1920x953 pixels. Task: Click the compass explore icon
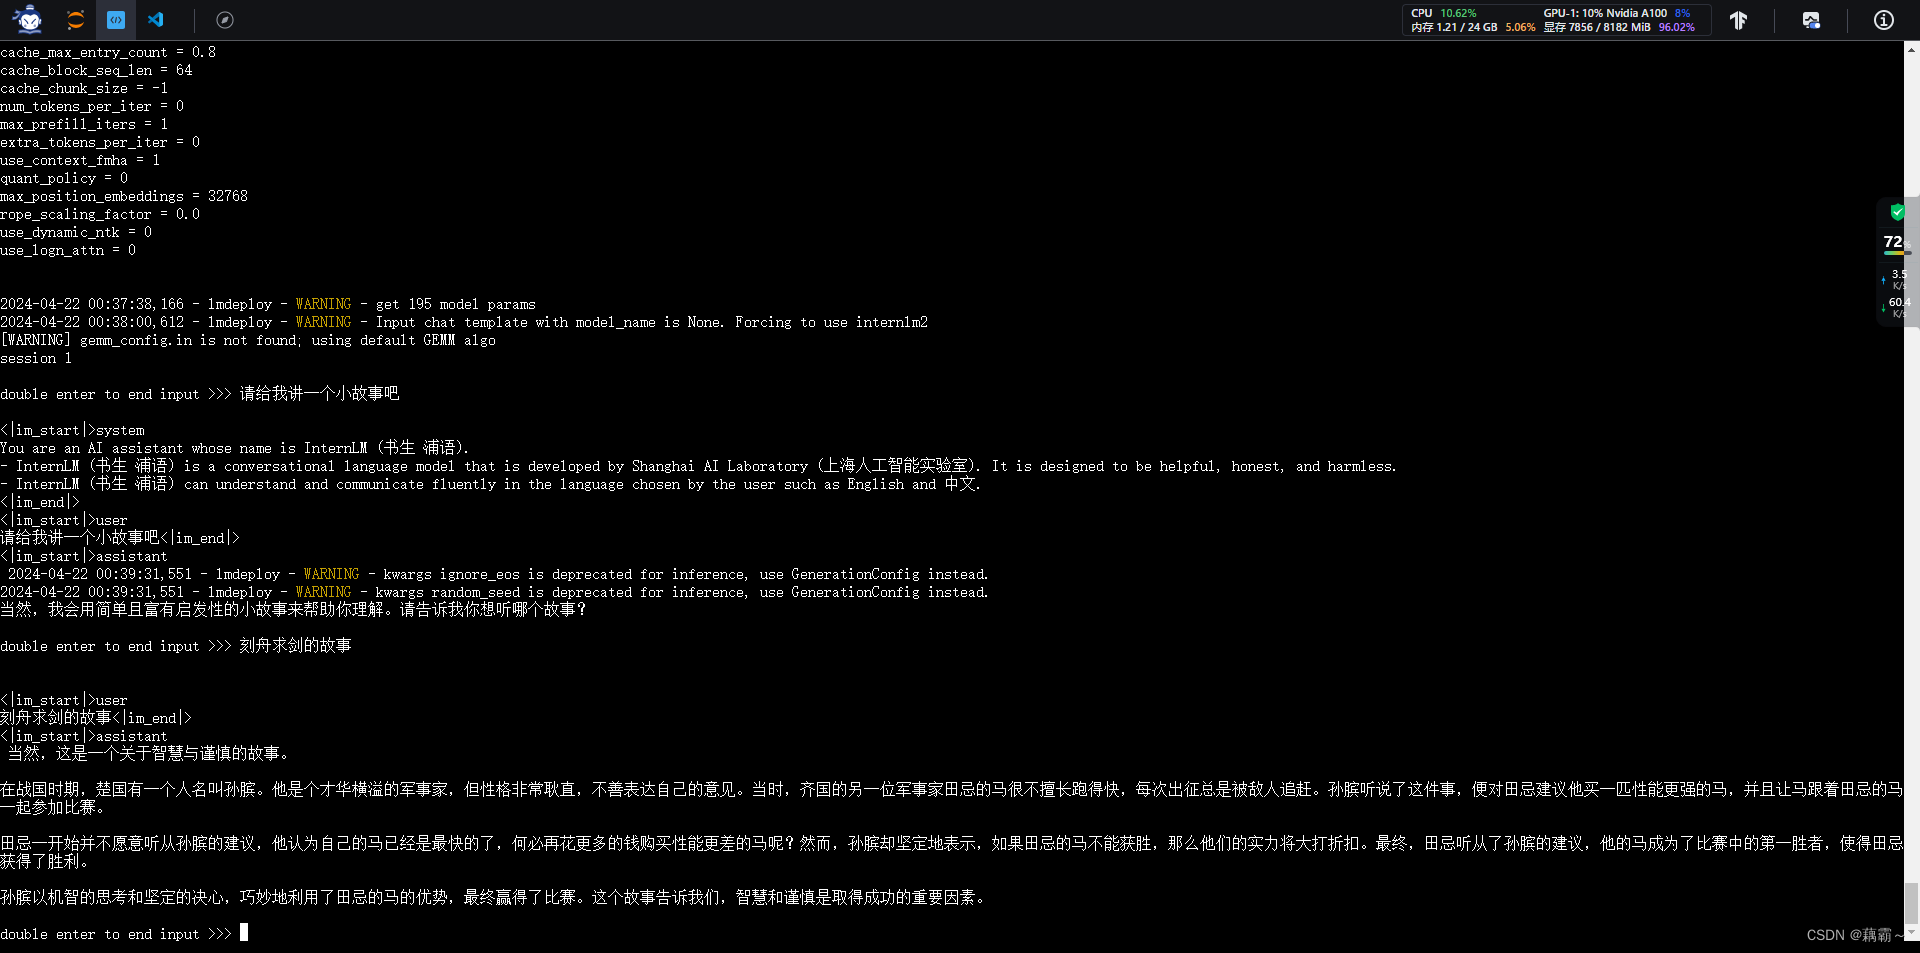(x=225, y=20)
